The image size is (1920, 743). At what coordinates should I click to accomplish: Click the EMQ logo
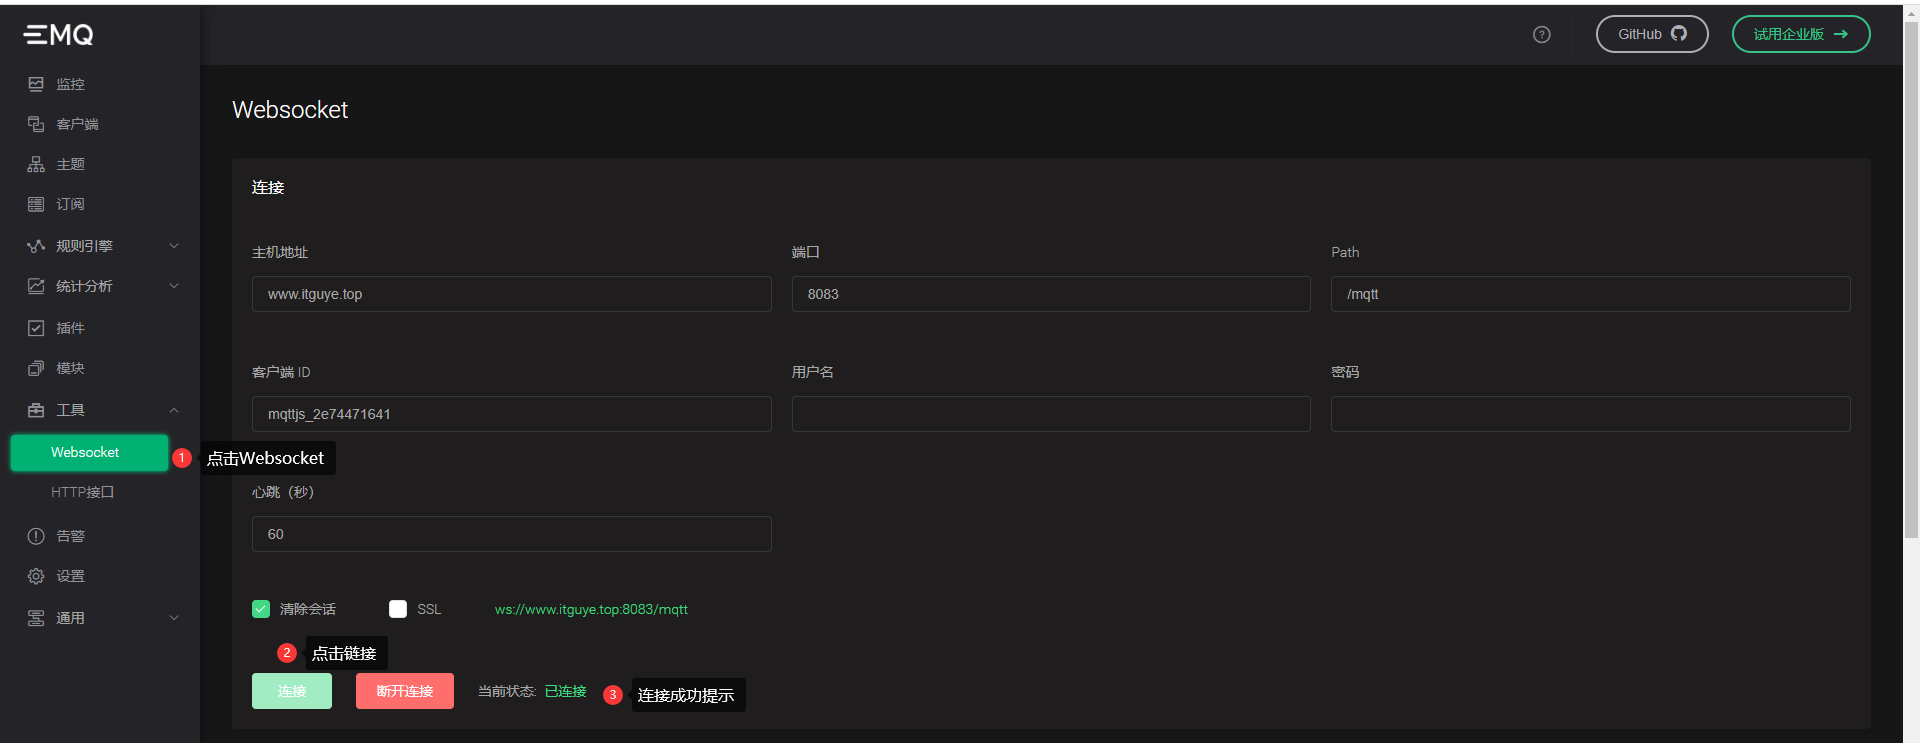click(x=59, y=35)
